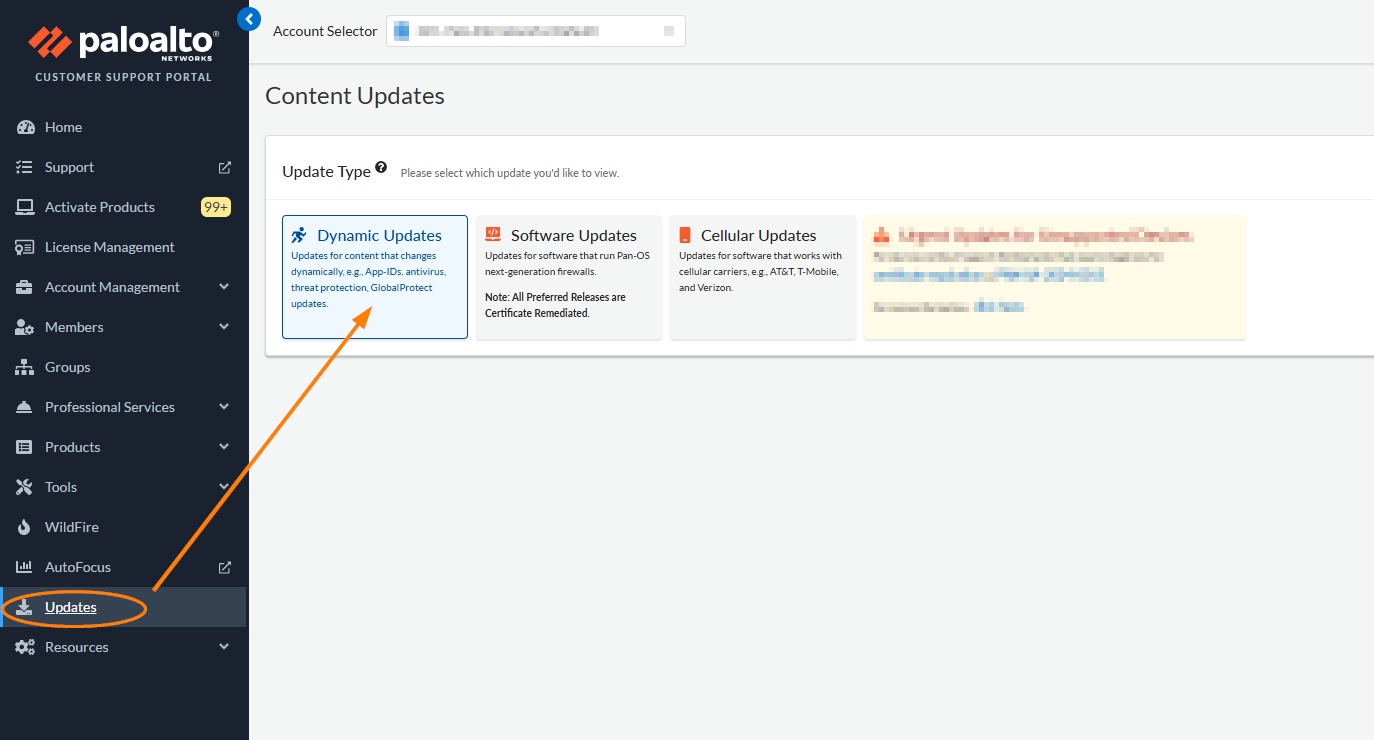
Task: Click the Tools label in the sidebar
Action: (61, 487)
